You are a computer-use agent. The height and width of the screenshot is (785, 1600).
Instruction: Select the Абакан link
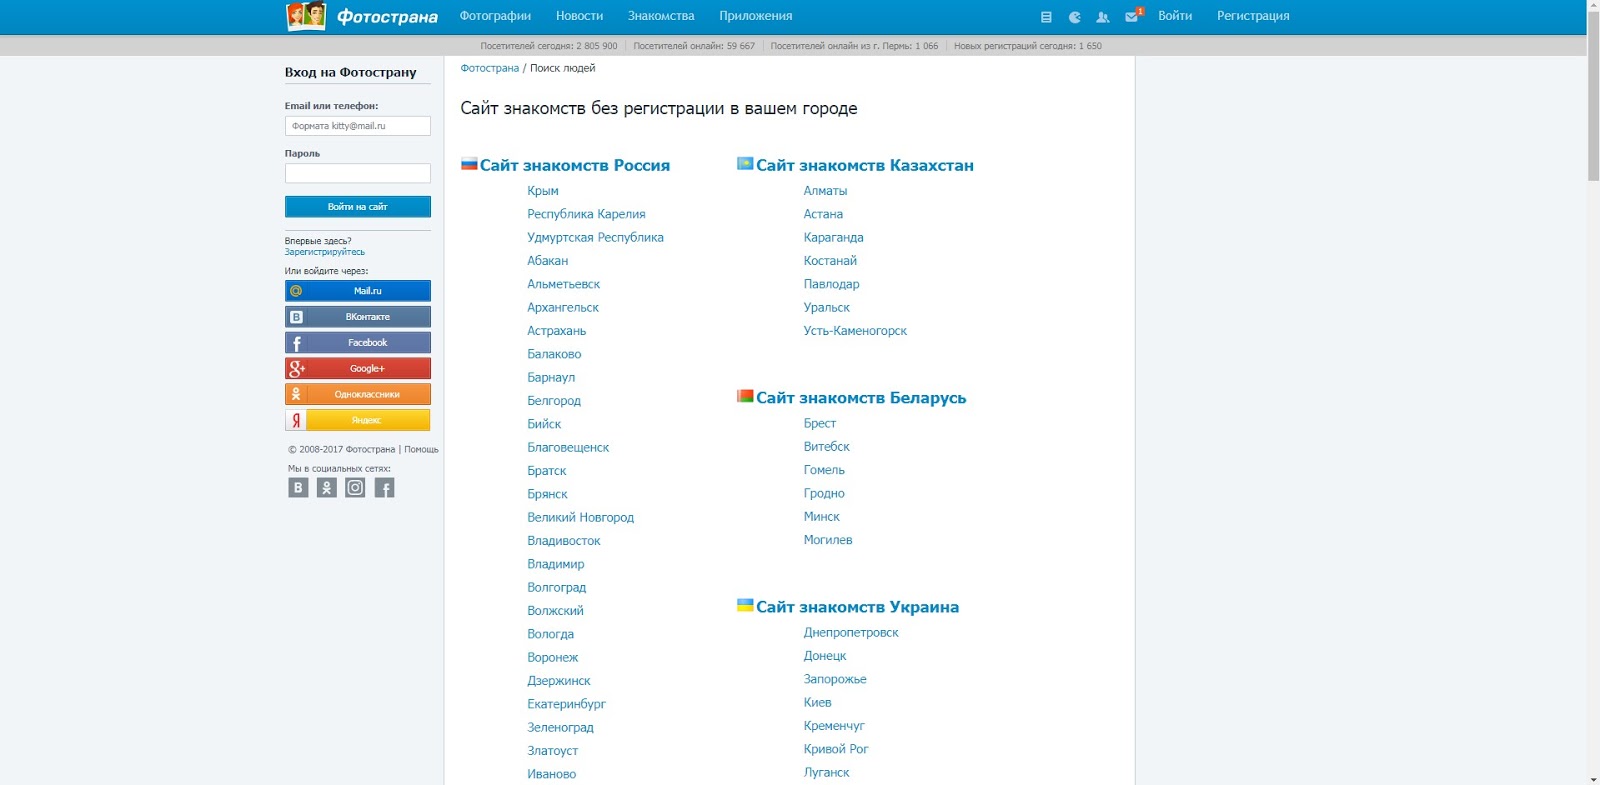pyautogui.click(x=547, y=261)
